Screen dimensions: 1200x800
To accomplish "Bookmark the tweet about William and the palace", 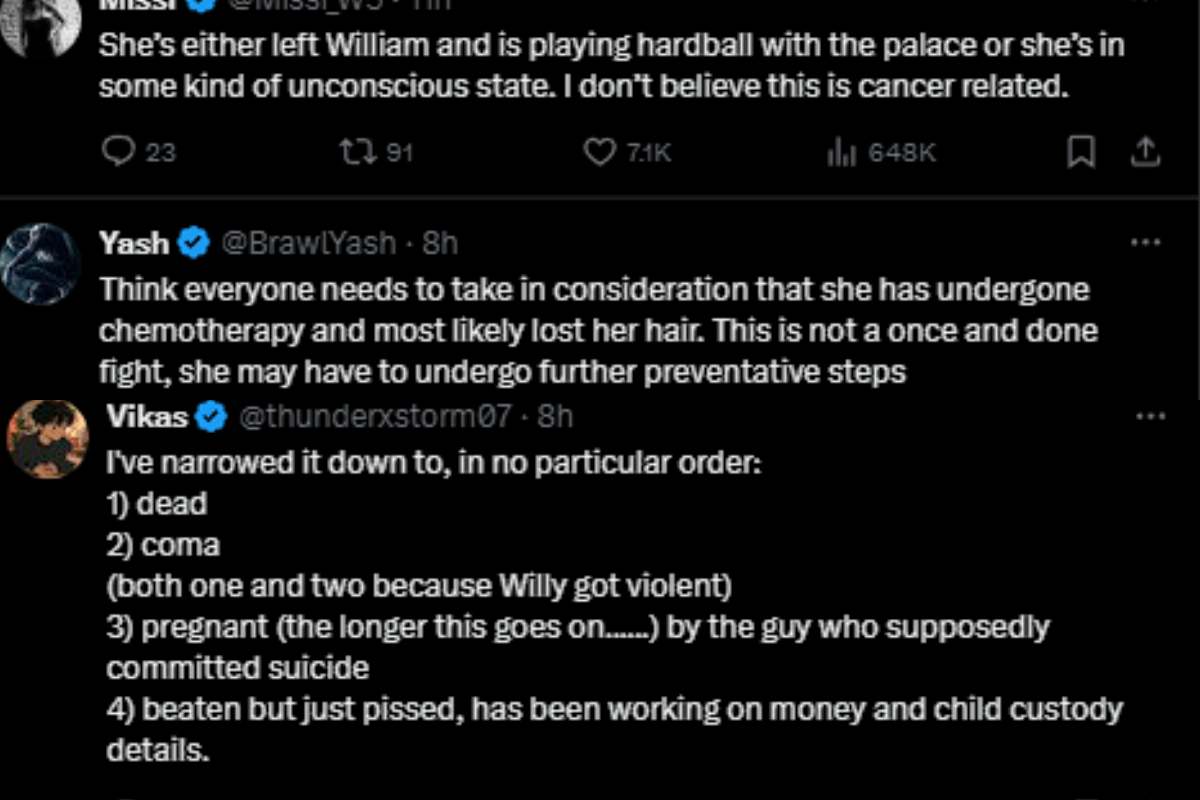I will coord(1081,152).
